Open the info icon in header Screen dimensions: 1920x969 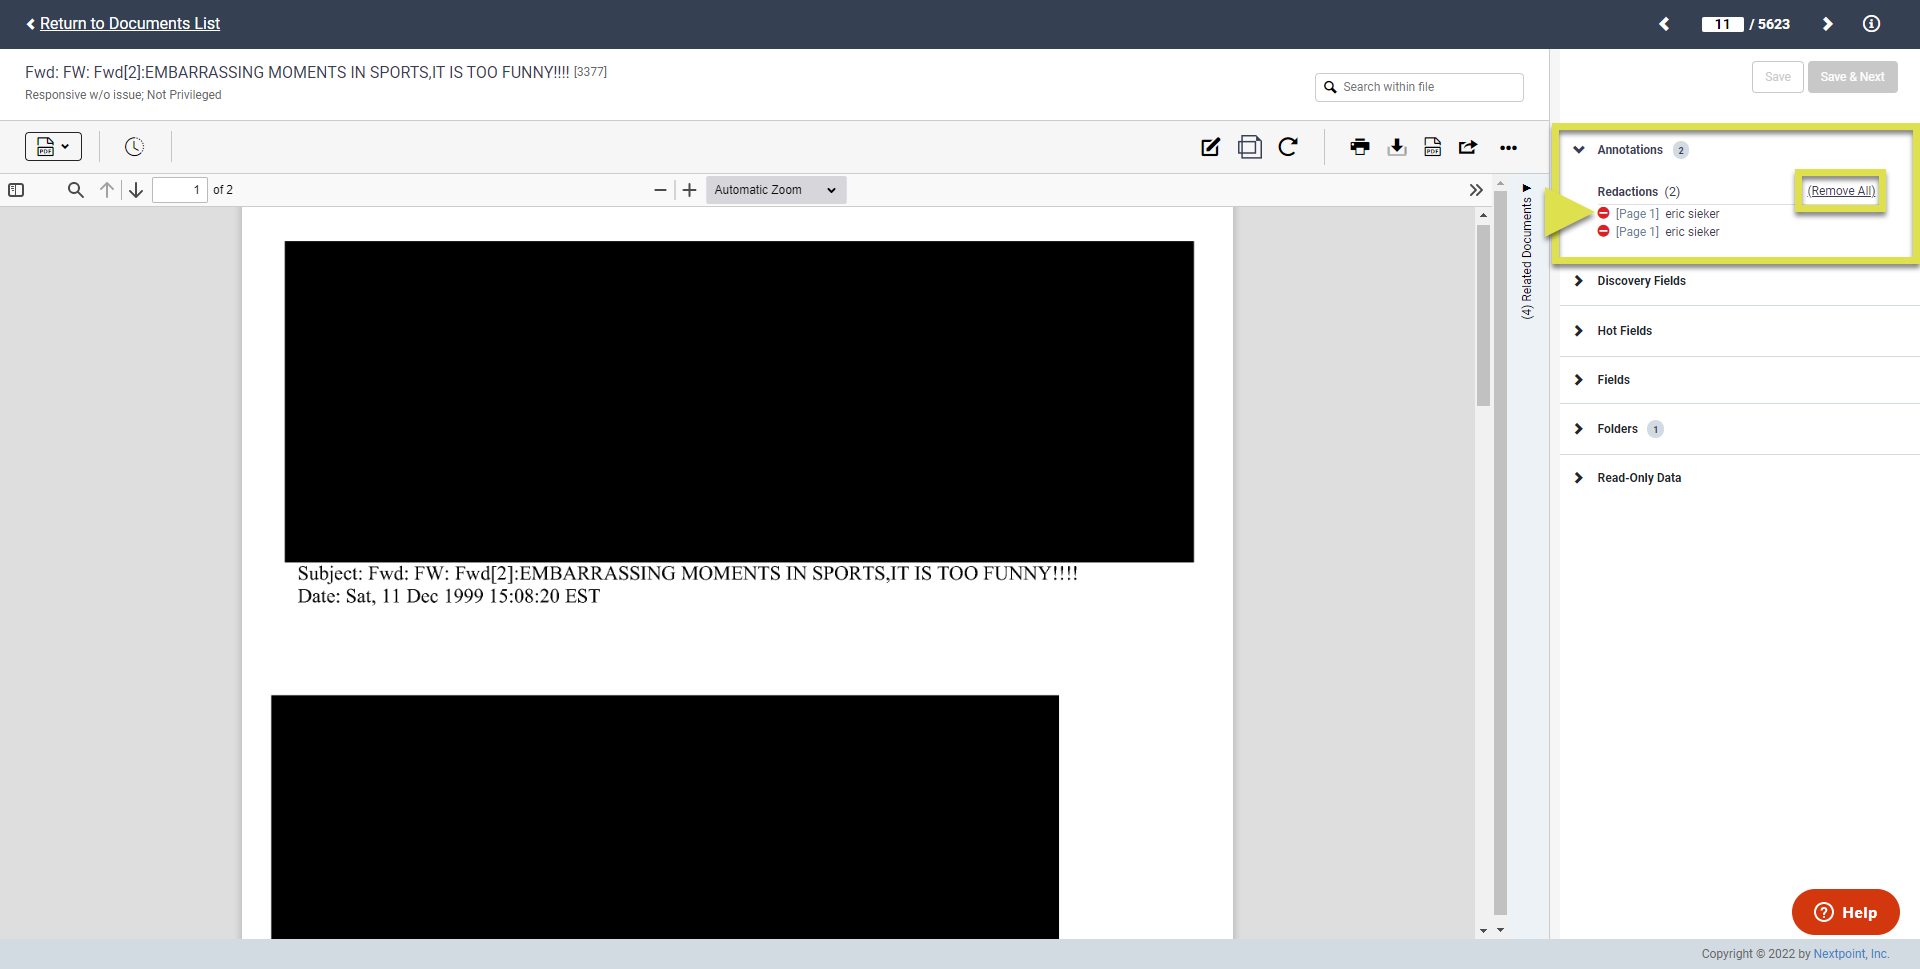(1871, 24)
